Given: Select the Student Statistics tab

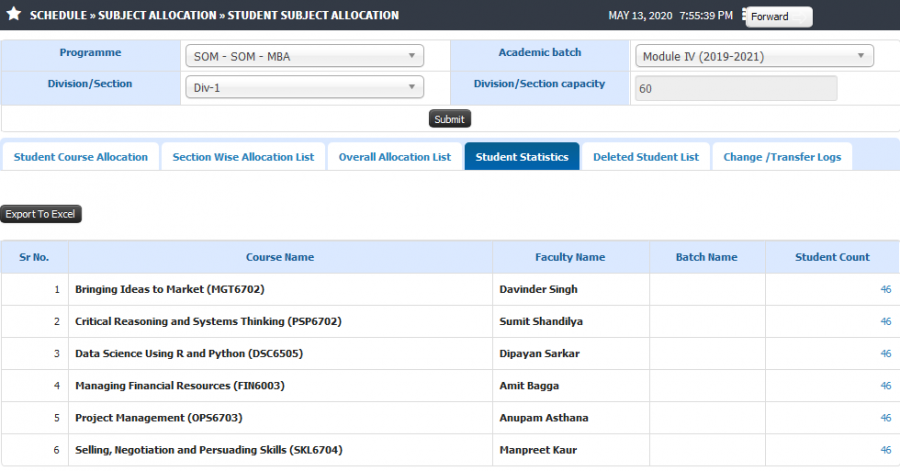Looking at the screenshot, I should point(522,157).
